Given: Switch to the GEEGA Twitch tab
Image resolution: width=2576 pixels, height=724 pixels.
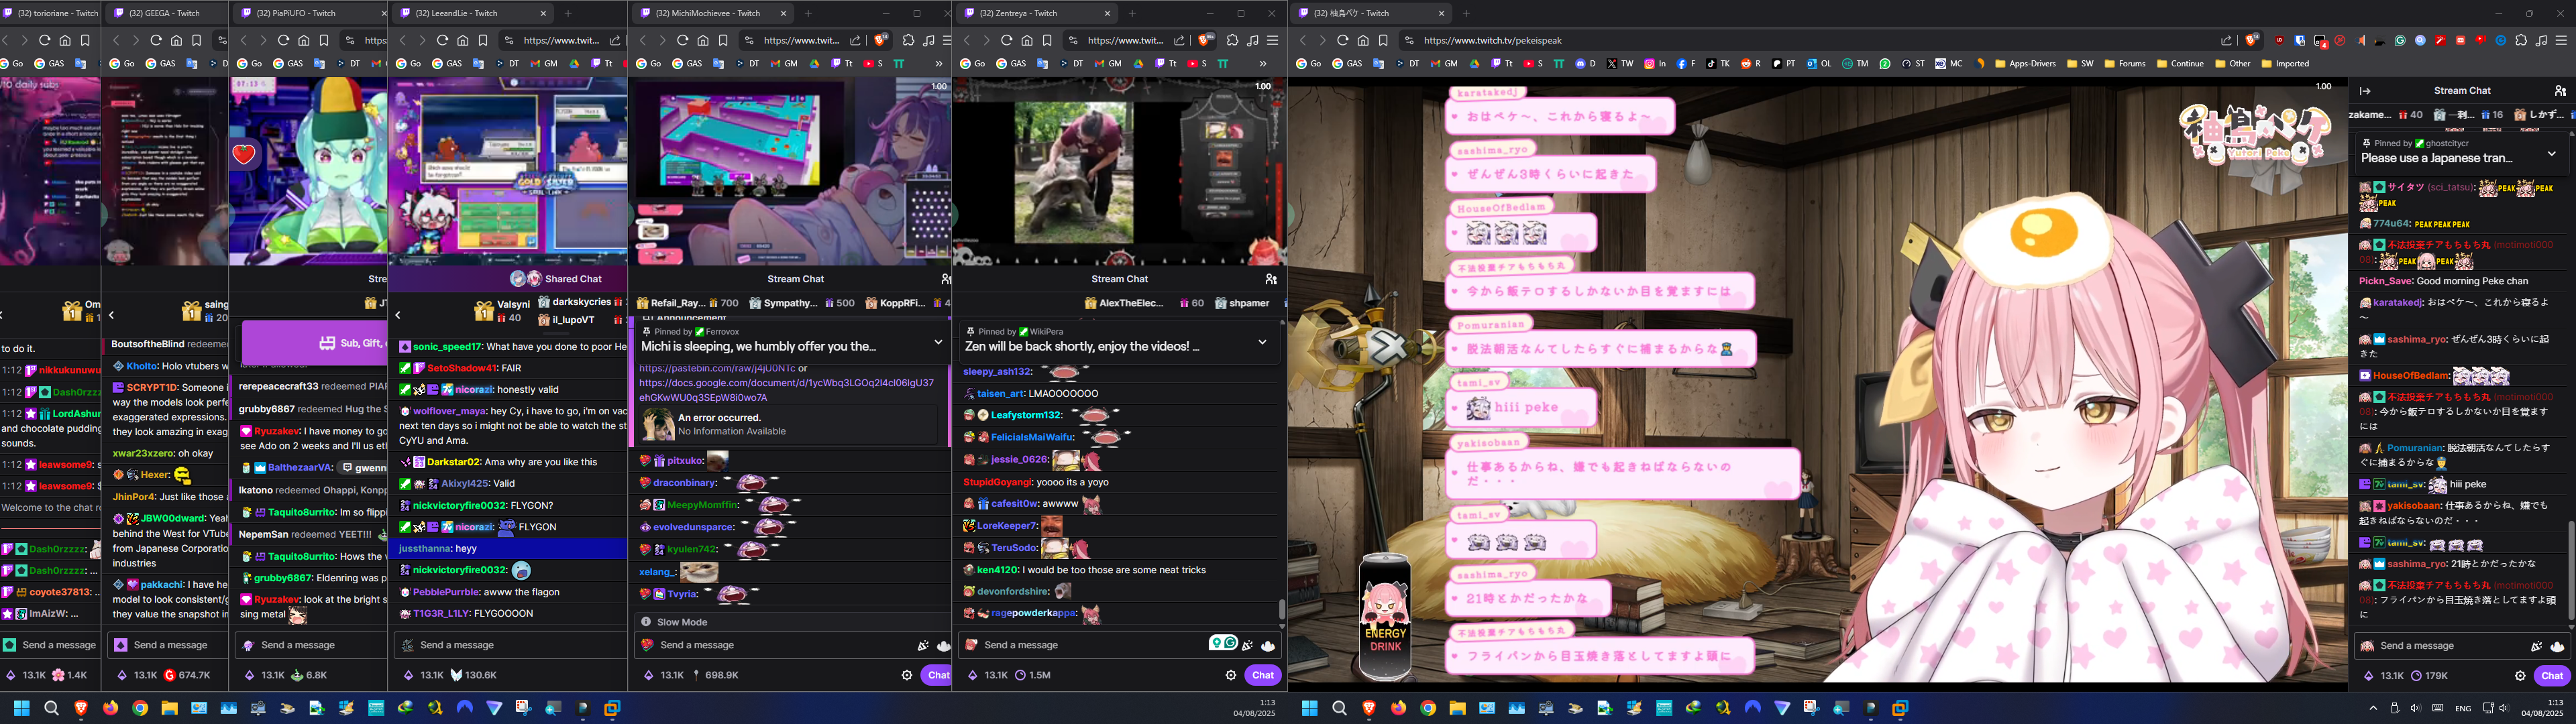Looking at the screenshot, I should click(x=166, y=13).
